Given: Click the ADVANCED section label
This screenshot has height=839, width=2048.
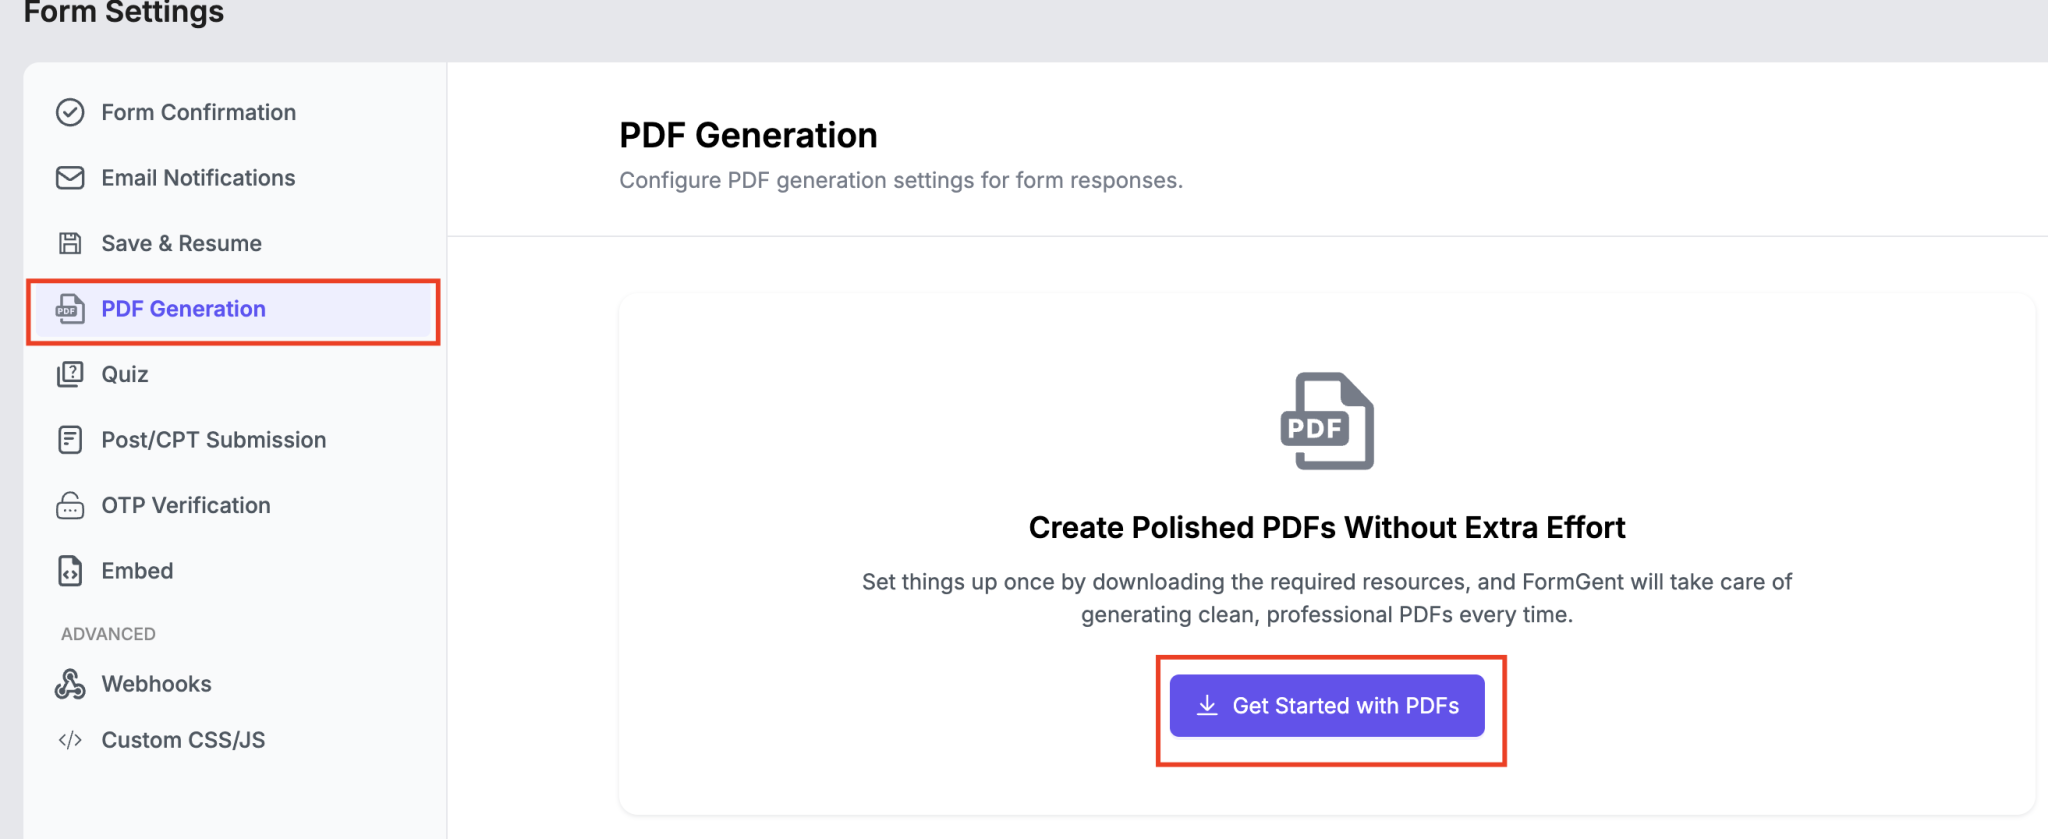Looking at the screenshot, I should [x=108, y=634].
